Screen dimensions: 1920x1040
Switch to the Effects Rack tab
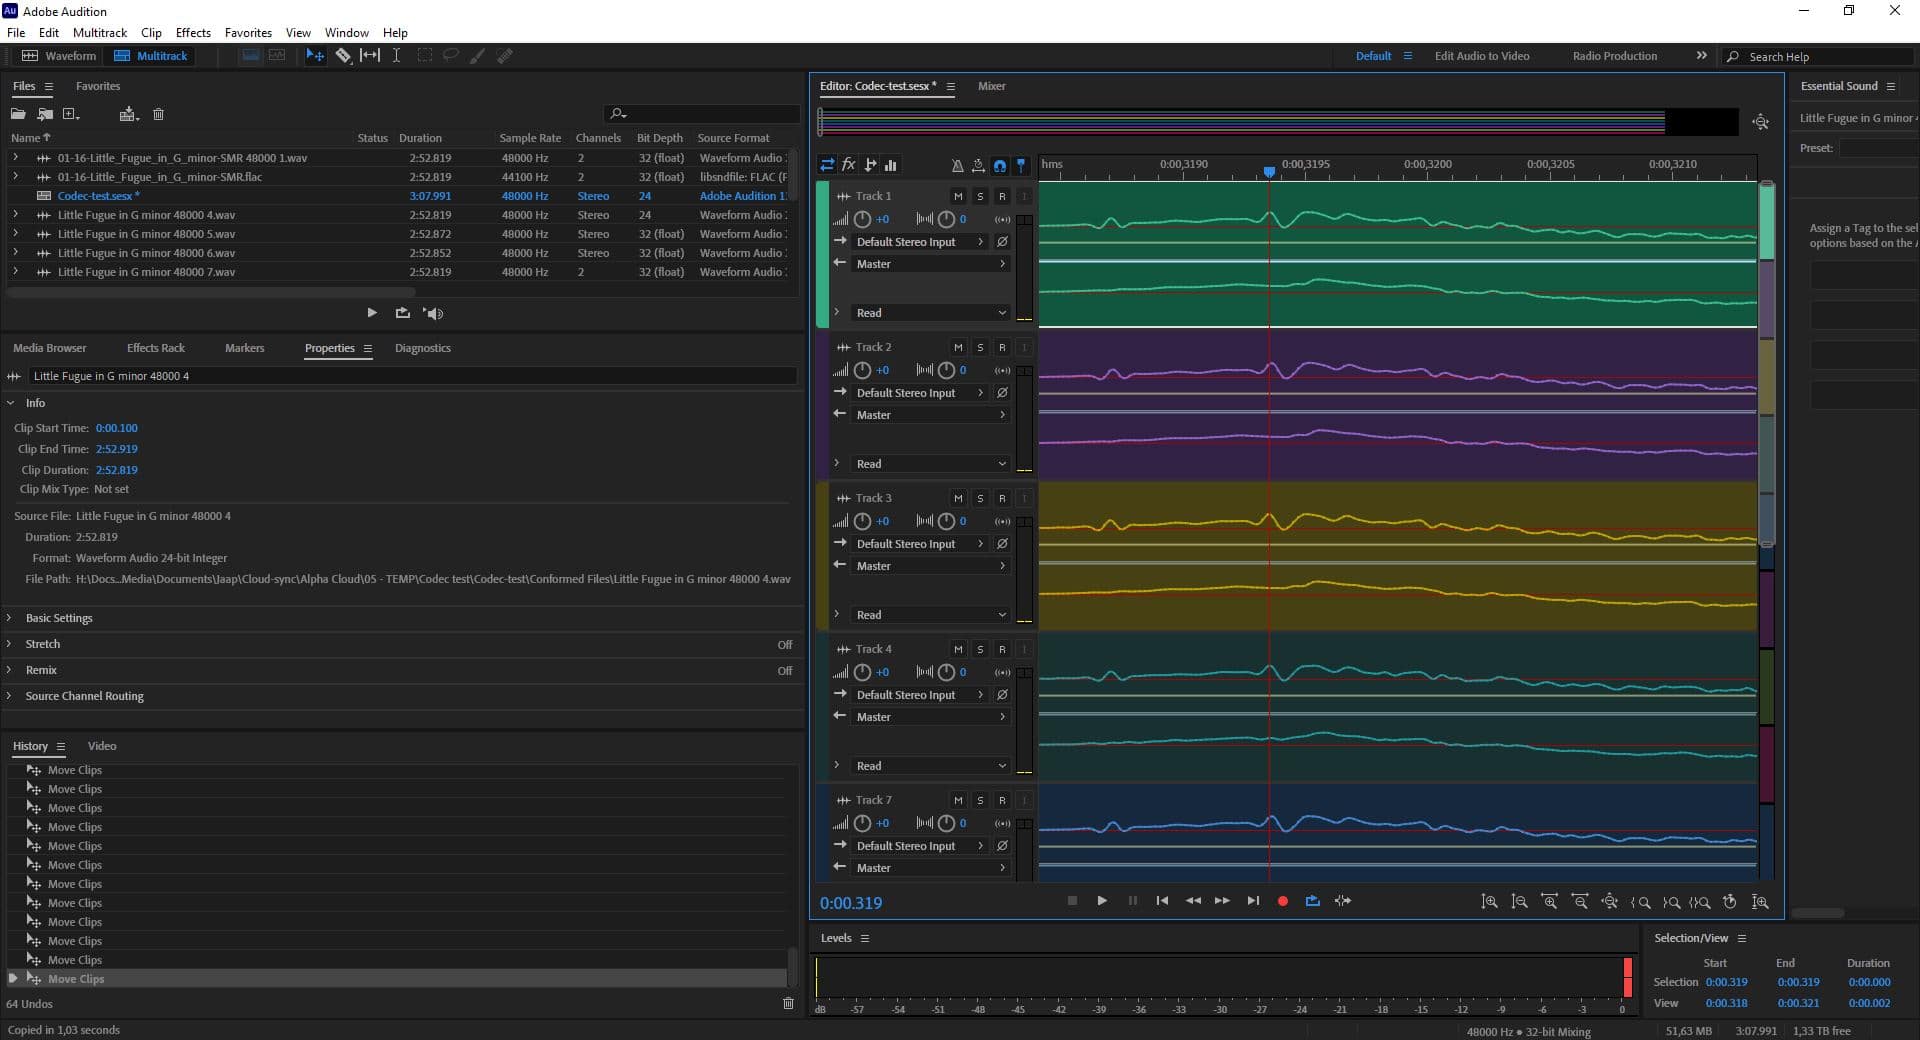click(x=156, y=348)
